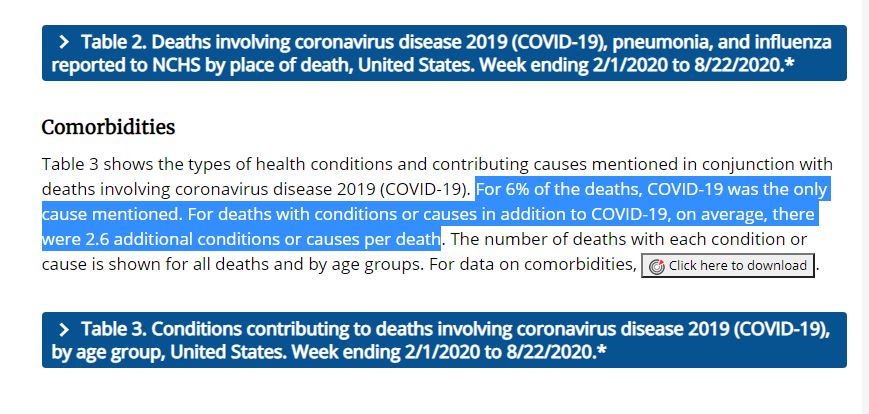
Task: Click the 'Click here to download' button
Action: [x=728, y=266]
